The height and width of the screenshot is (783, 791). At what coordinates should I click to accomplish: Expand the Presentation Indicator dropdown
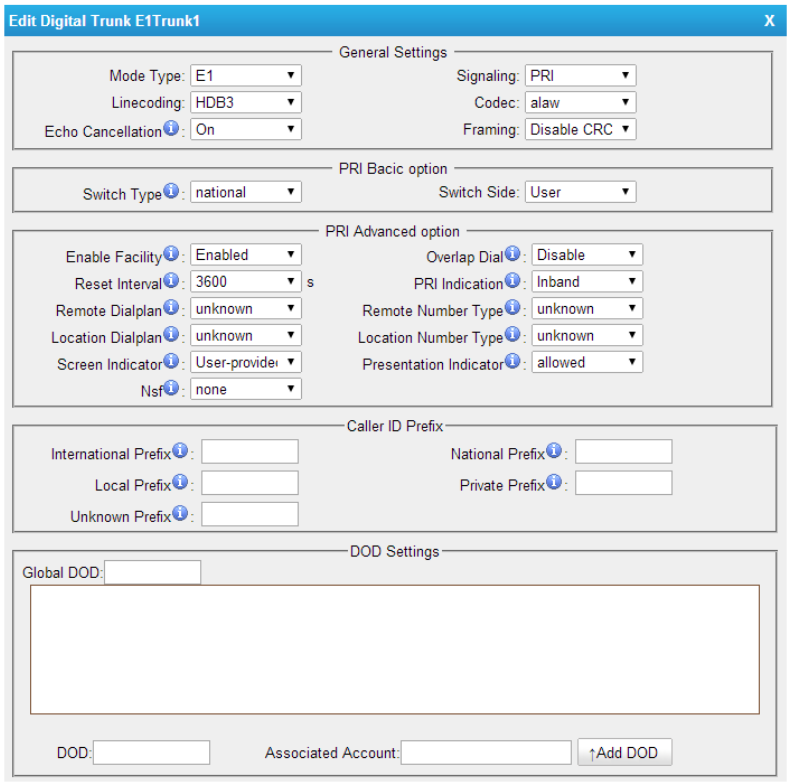[587, 362]
